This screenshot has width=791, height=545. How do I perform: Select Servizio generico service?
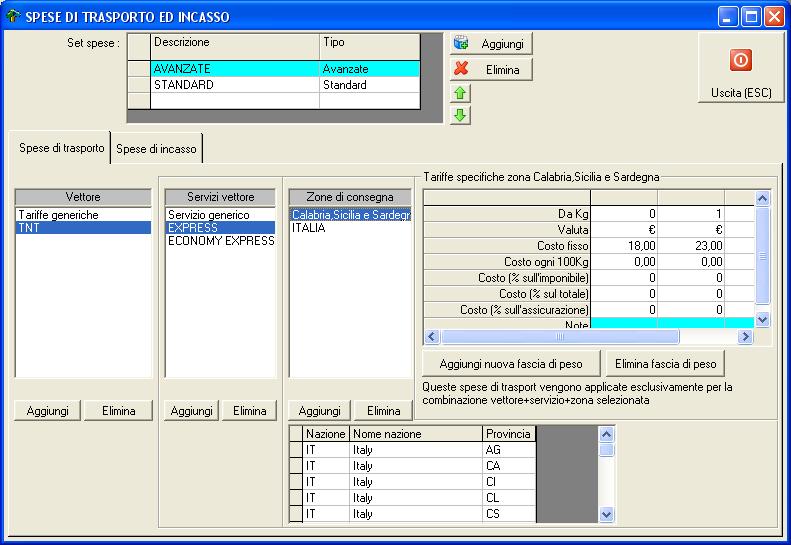220,215
